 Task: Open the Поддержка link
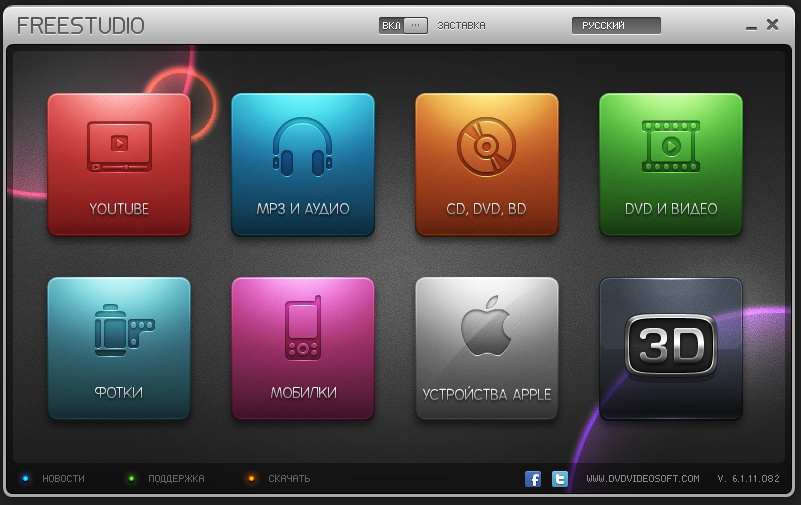[x=176, y=478]
